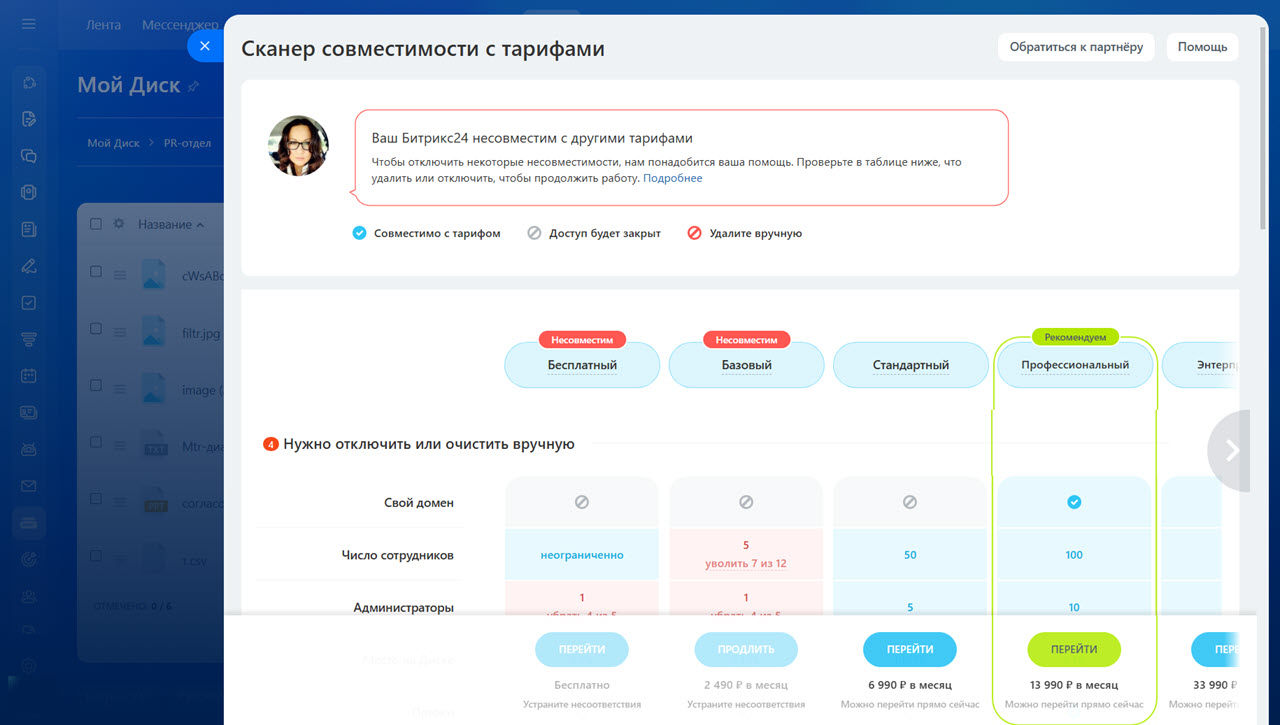
Task: Click heading Нужно отключить или очистить вручную
Action: tap(429, 444)
